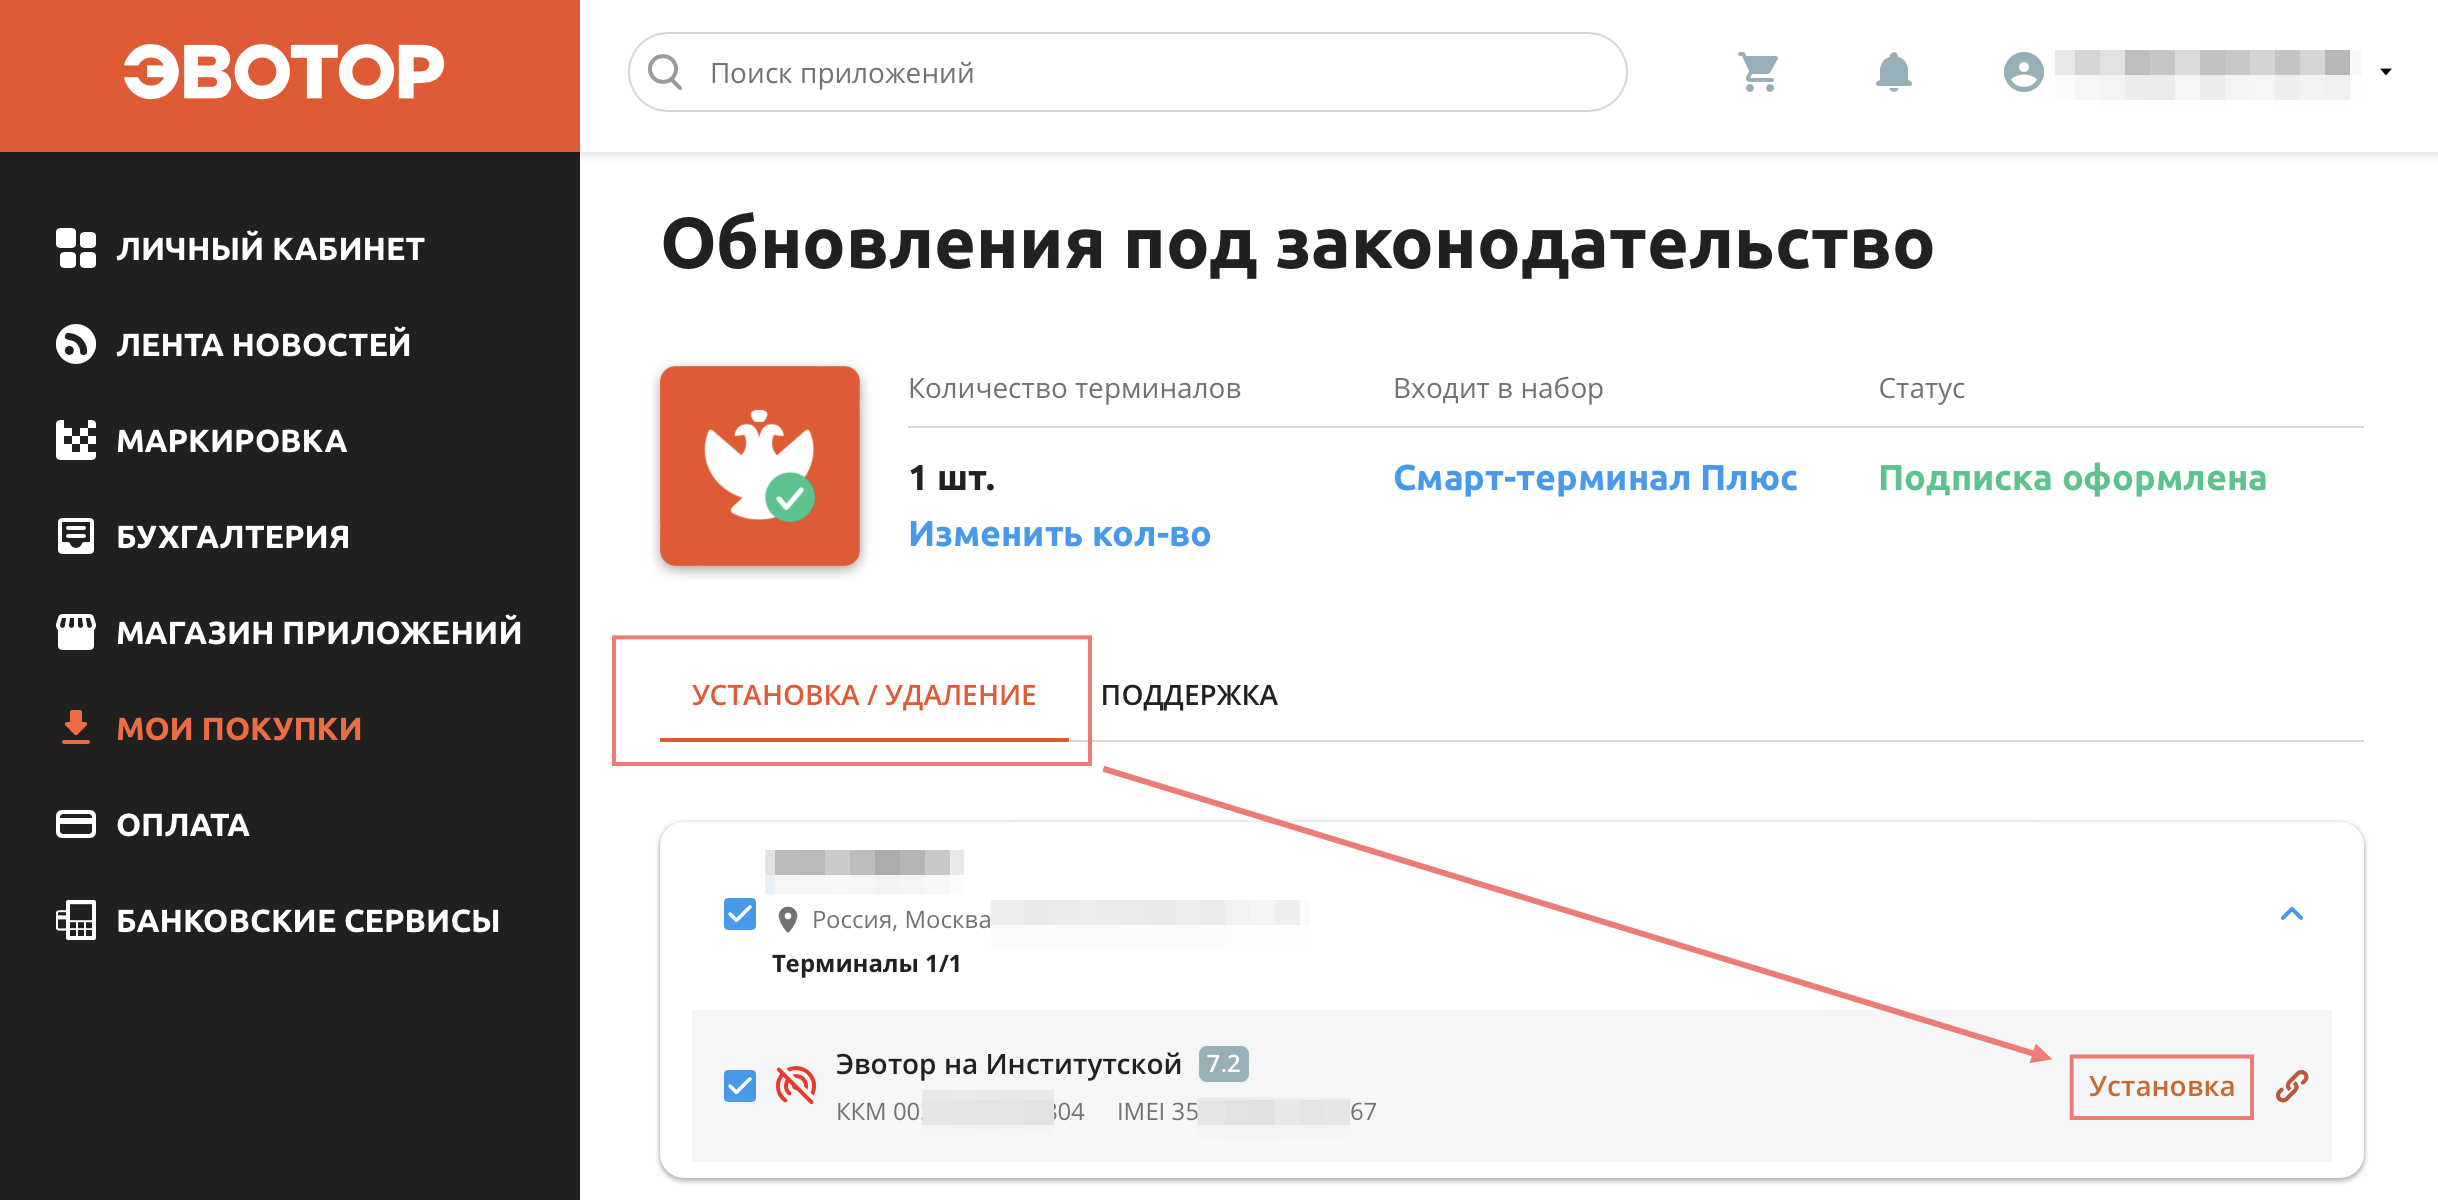
Task: Select Мои покупки in sidebar
Action: [239, 728]
